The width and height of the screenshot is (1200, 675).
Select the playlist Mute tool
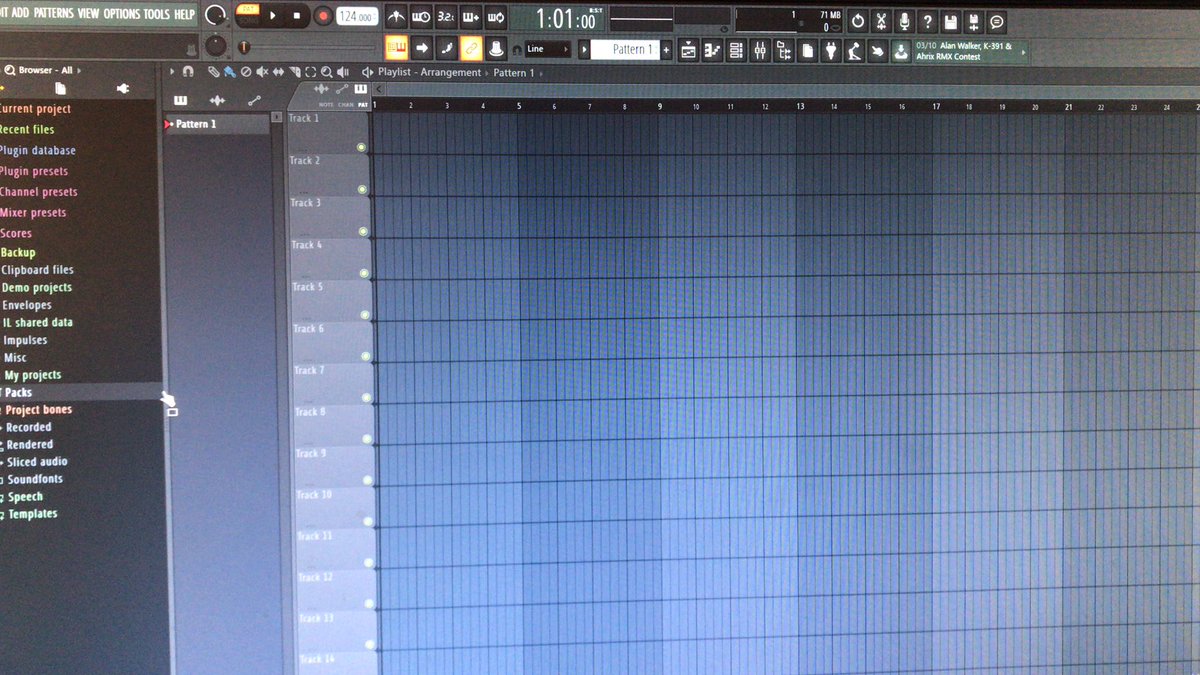pyautogui.click(x=262, y=72)
